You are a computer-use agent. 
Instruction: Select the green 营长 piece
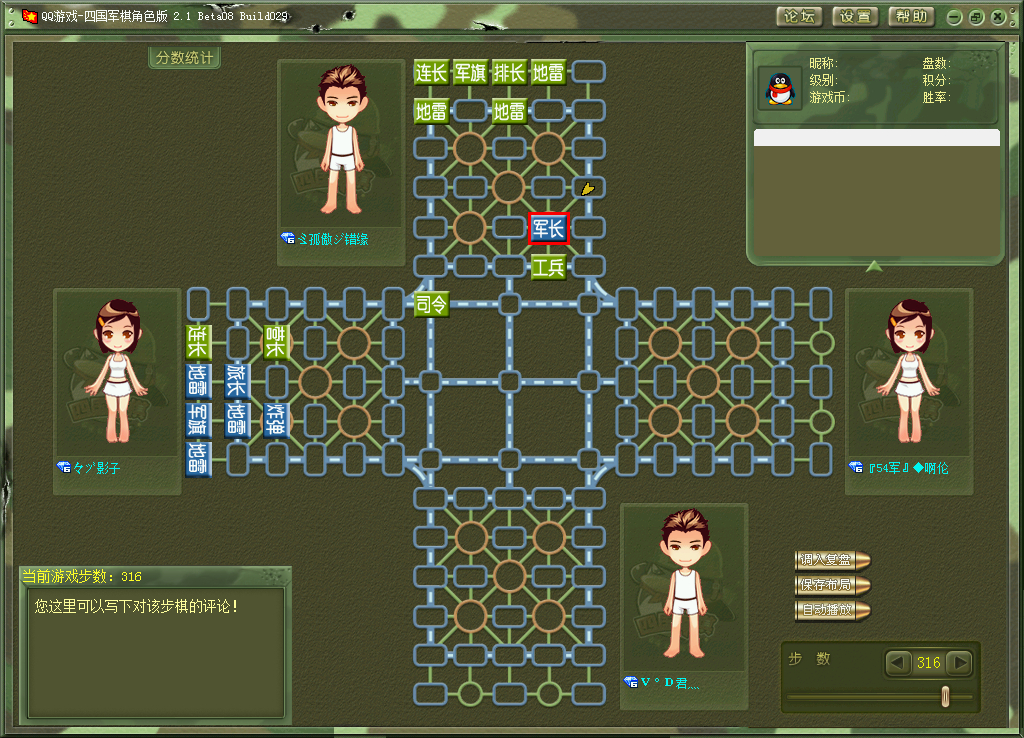click(276, 342)
